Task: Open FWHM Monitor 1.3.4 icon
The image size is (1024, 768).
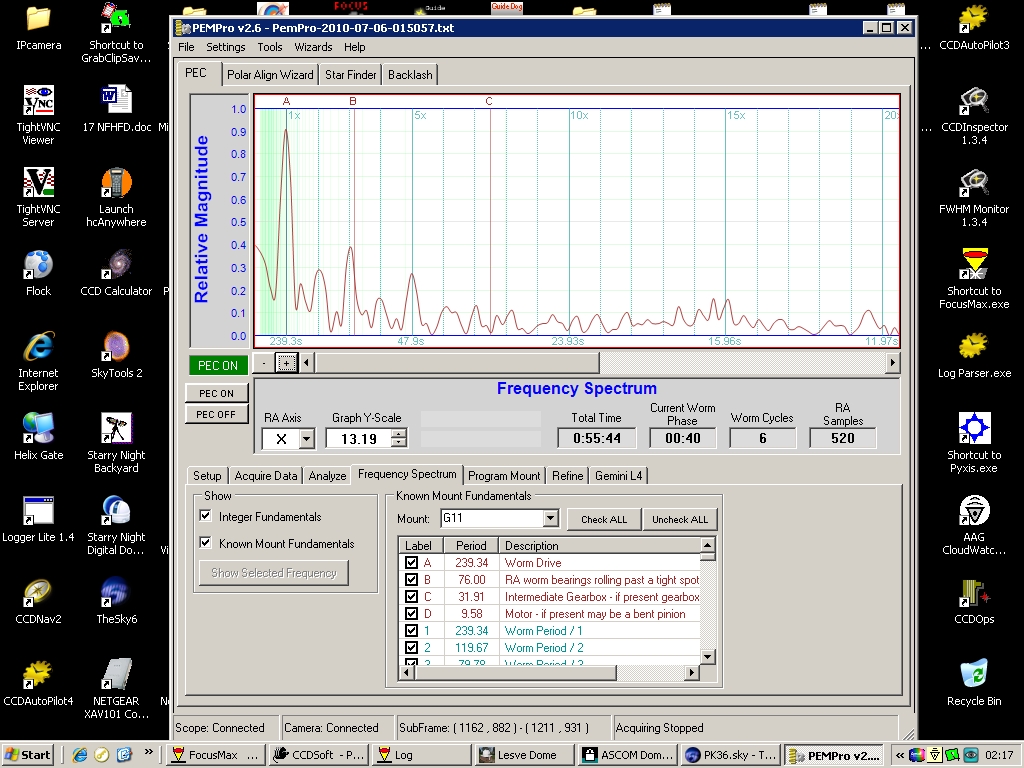Action: coord(974,198)
